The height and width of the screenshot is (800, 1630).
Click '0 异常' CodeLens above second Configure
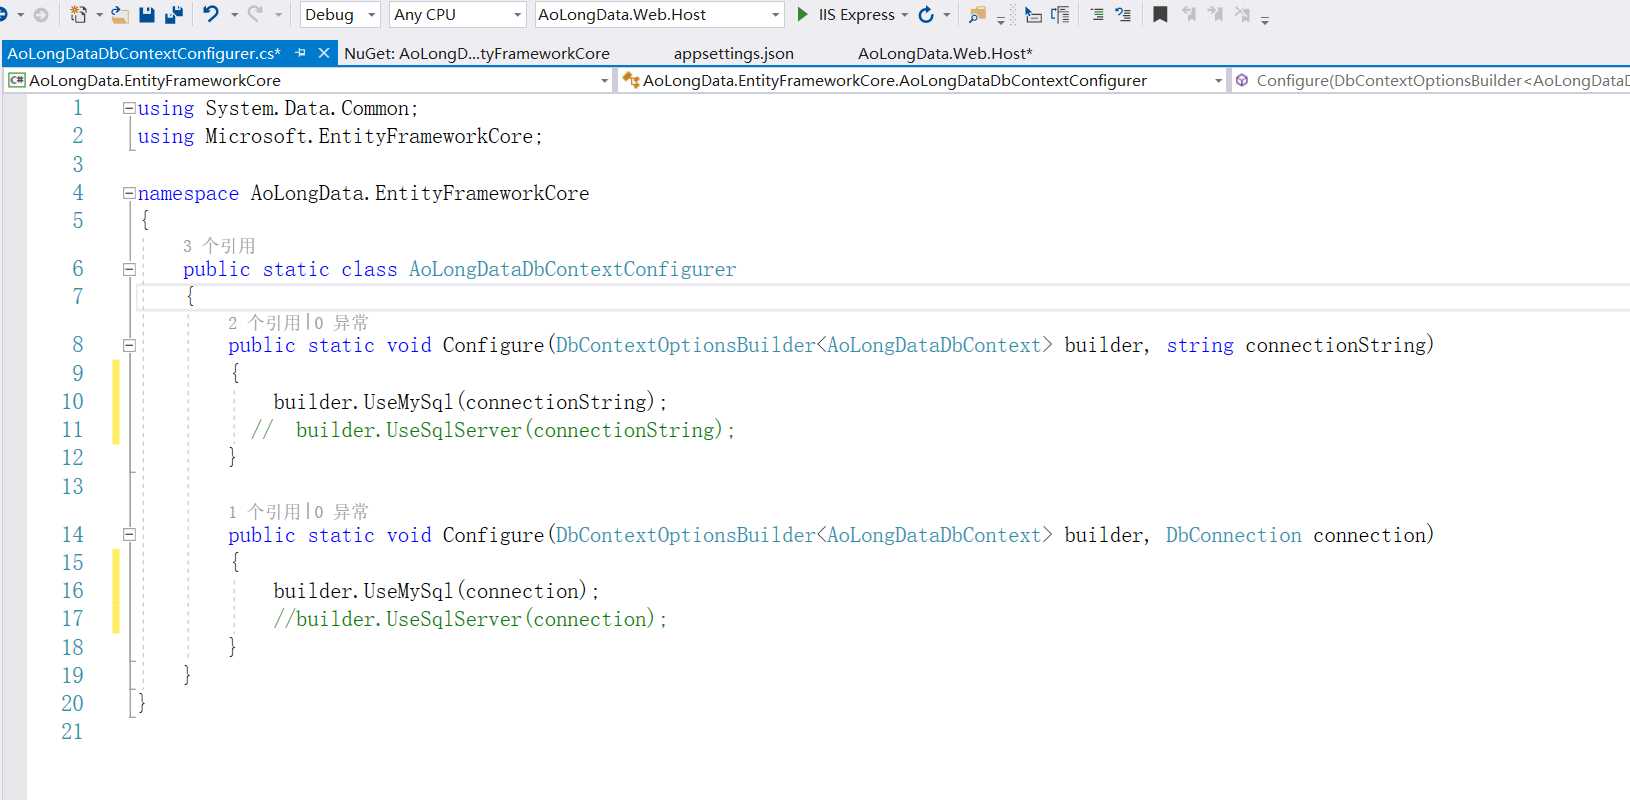point(342,512)
